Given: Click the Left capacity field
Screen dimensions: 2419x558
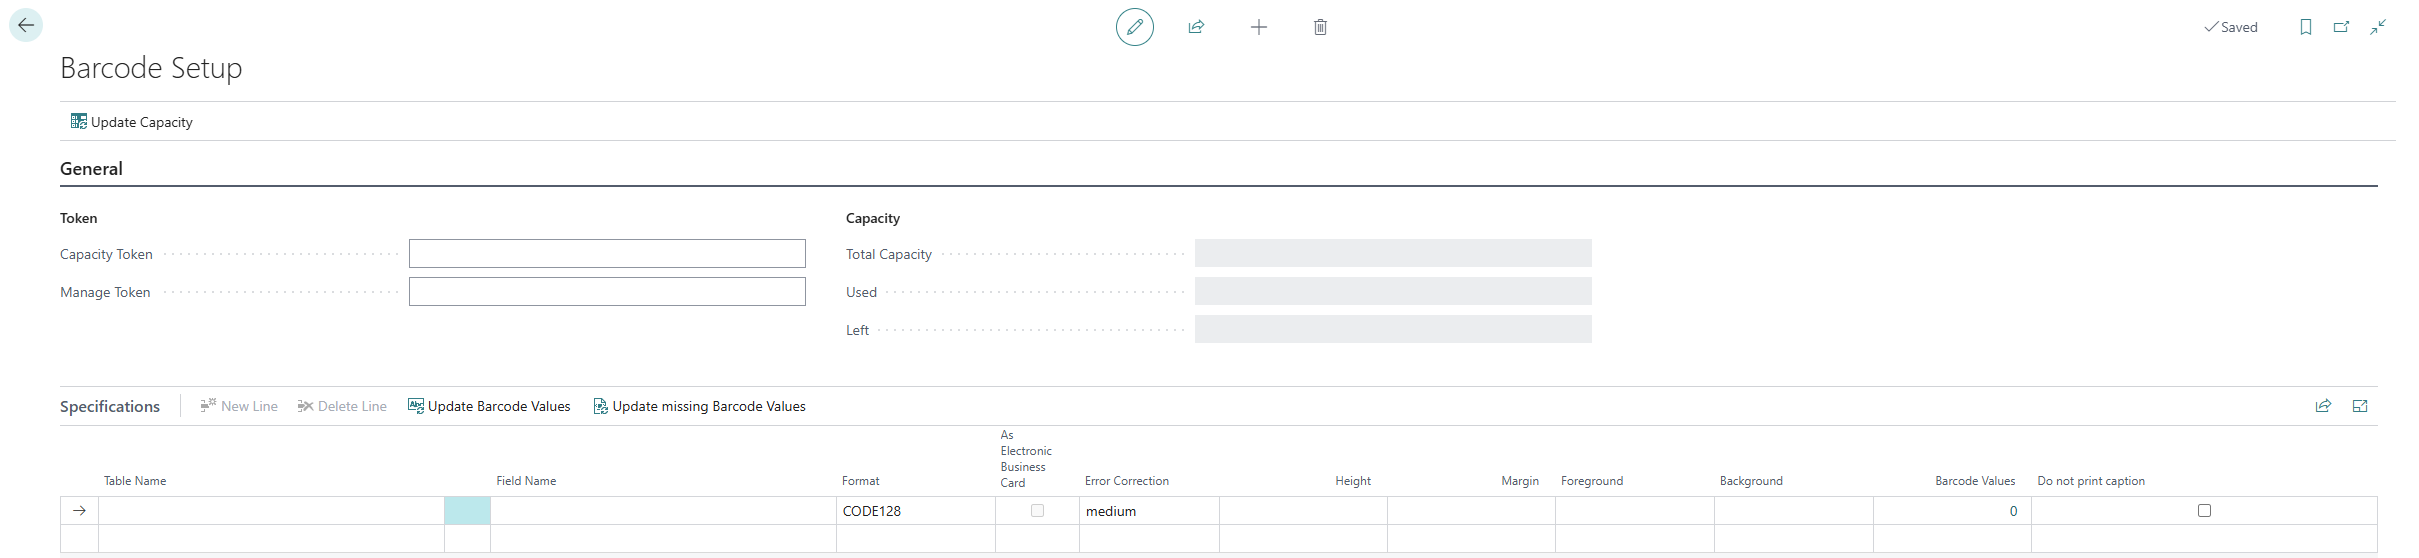Looking at the screenshot, I should [x=1393, y=329].
